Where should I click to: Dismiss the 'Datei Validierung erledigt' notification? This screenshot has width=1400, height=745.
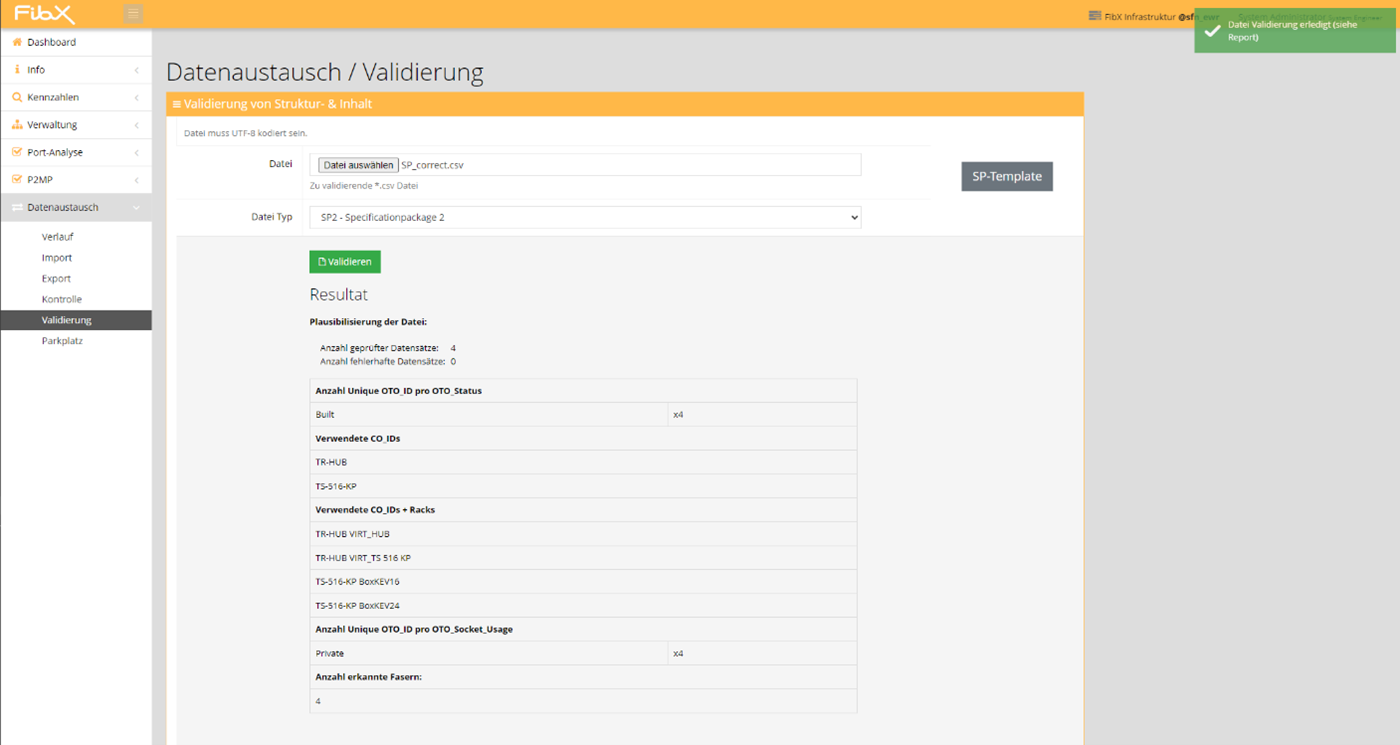pyautogui.click(x=1295, y=31)
